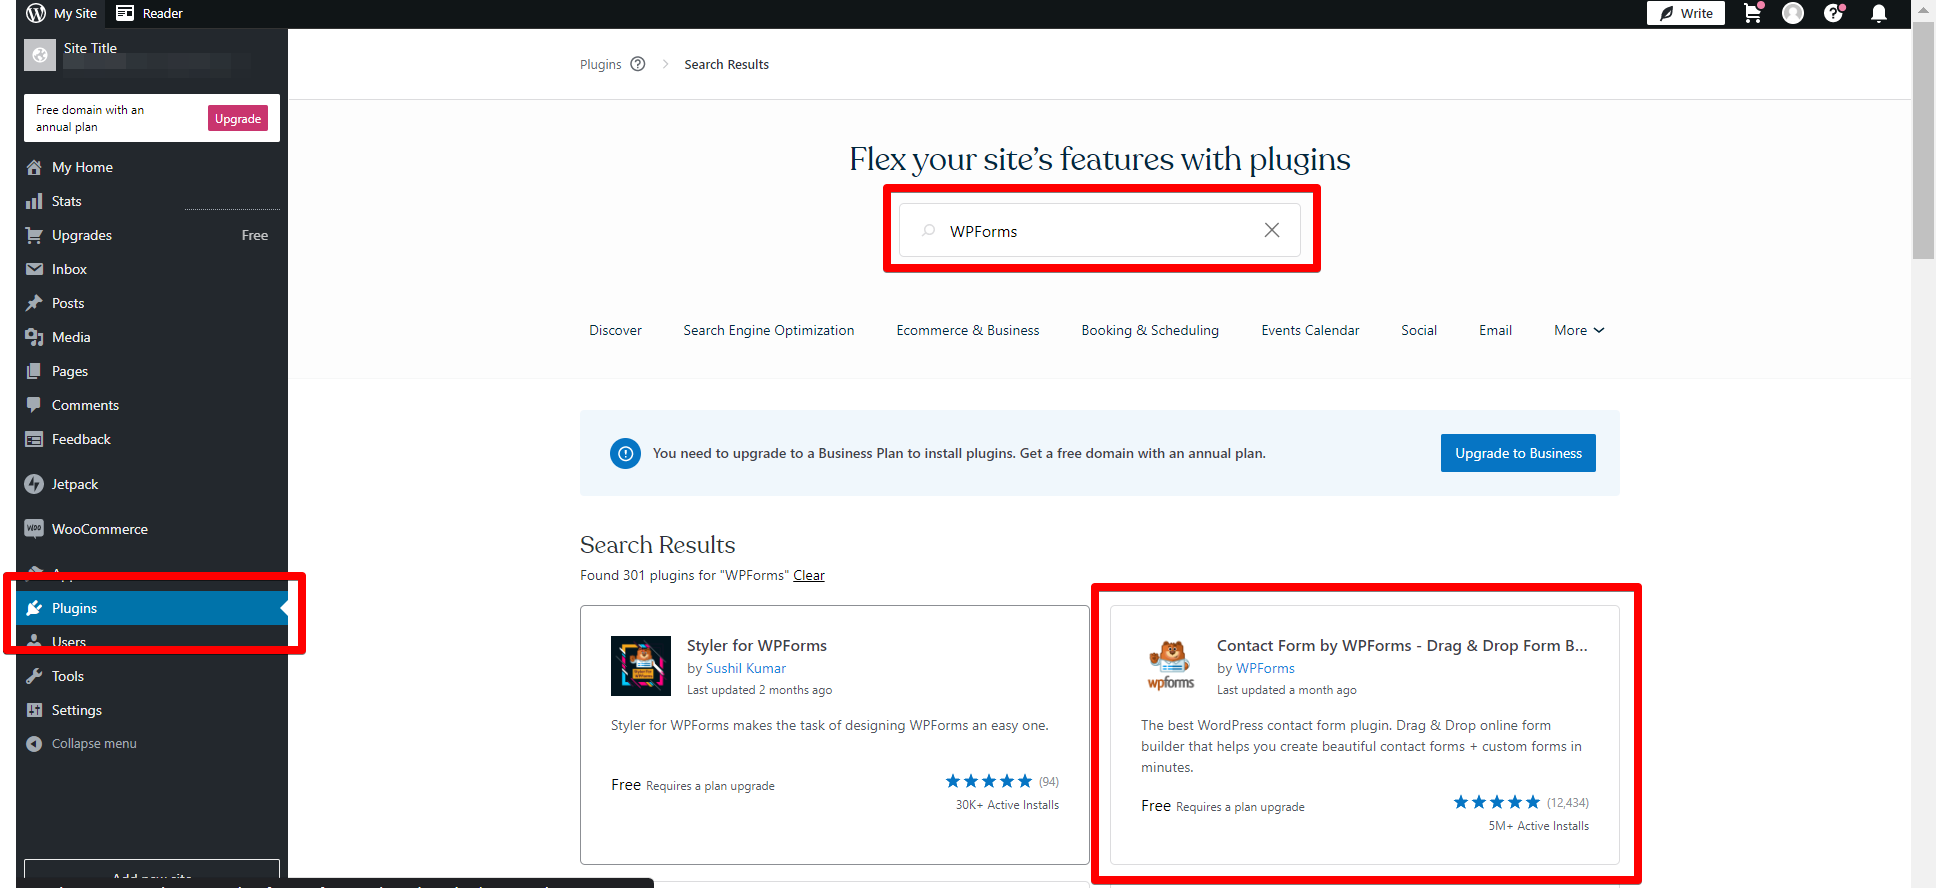Click the "30K+ Active Installs" text

(1007, 804)
